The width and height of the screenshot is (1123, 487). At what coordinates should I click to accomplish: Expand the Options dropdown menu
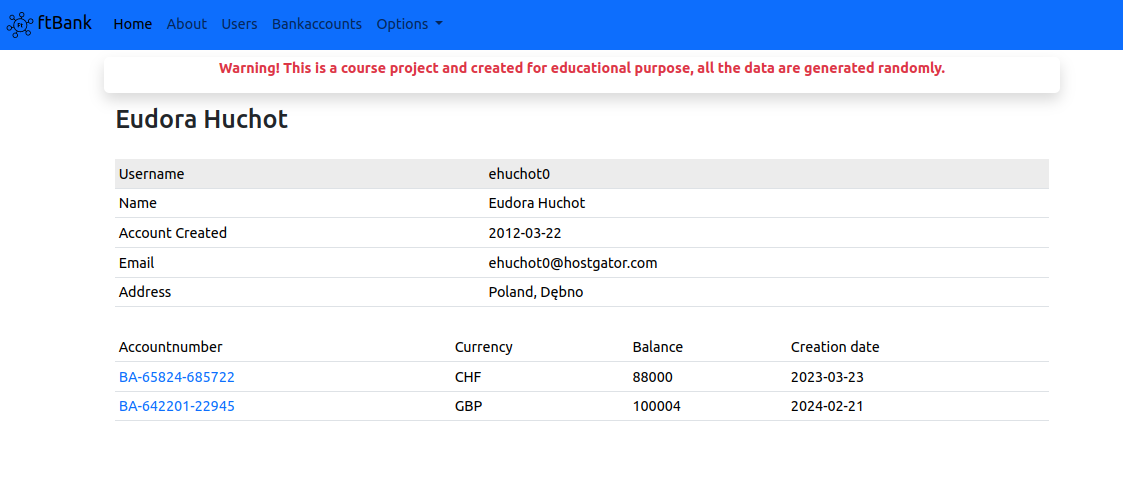[x=409, y=24]
